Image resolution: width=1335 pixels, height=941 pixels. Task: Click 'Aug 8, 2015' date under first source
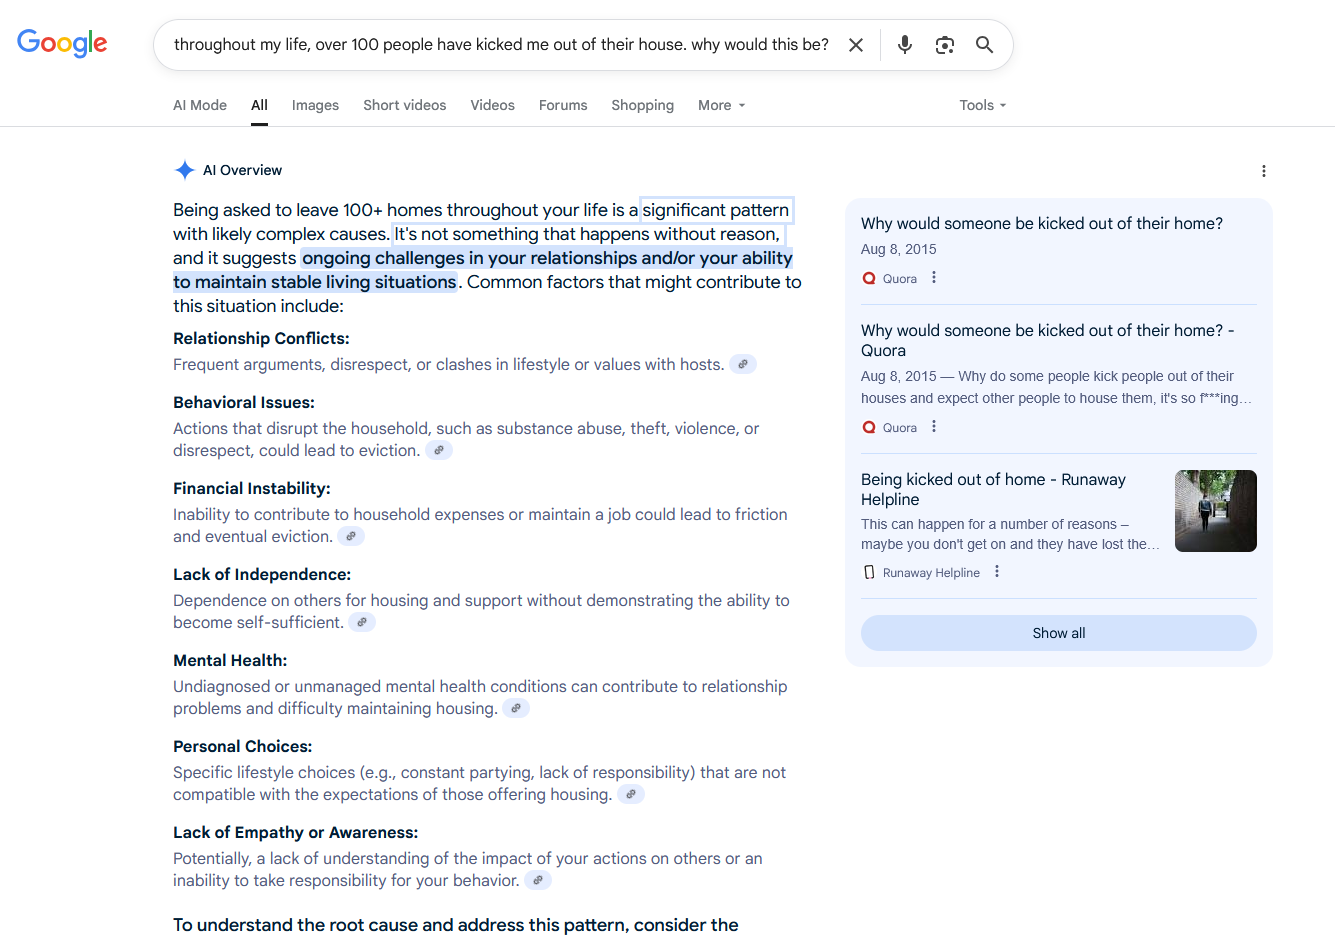(899, 249)
